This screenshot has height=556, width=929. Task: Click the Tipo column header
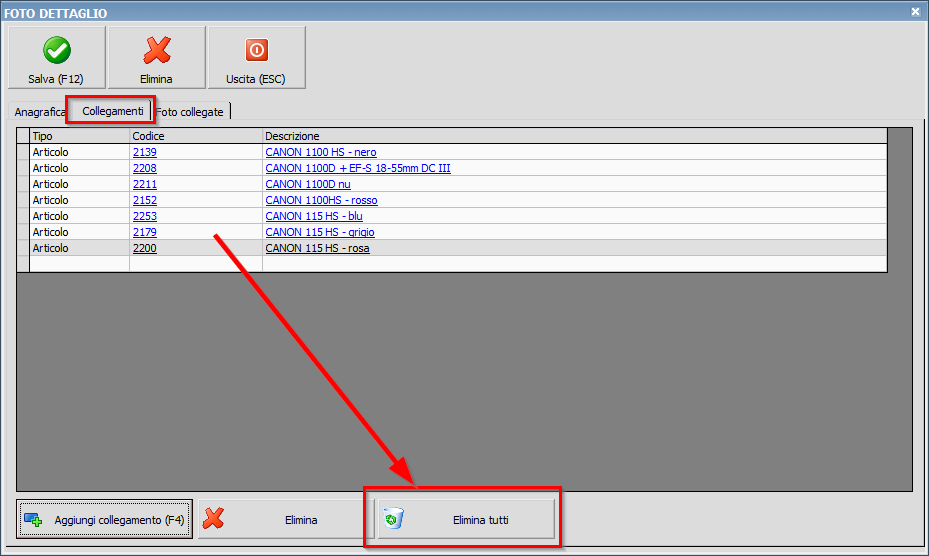pos(79,136)
